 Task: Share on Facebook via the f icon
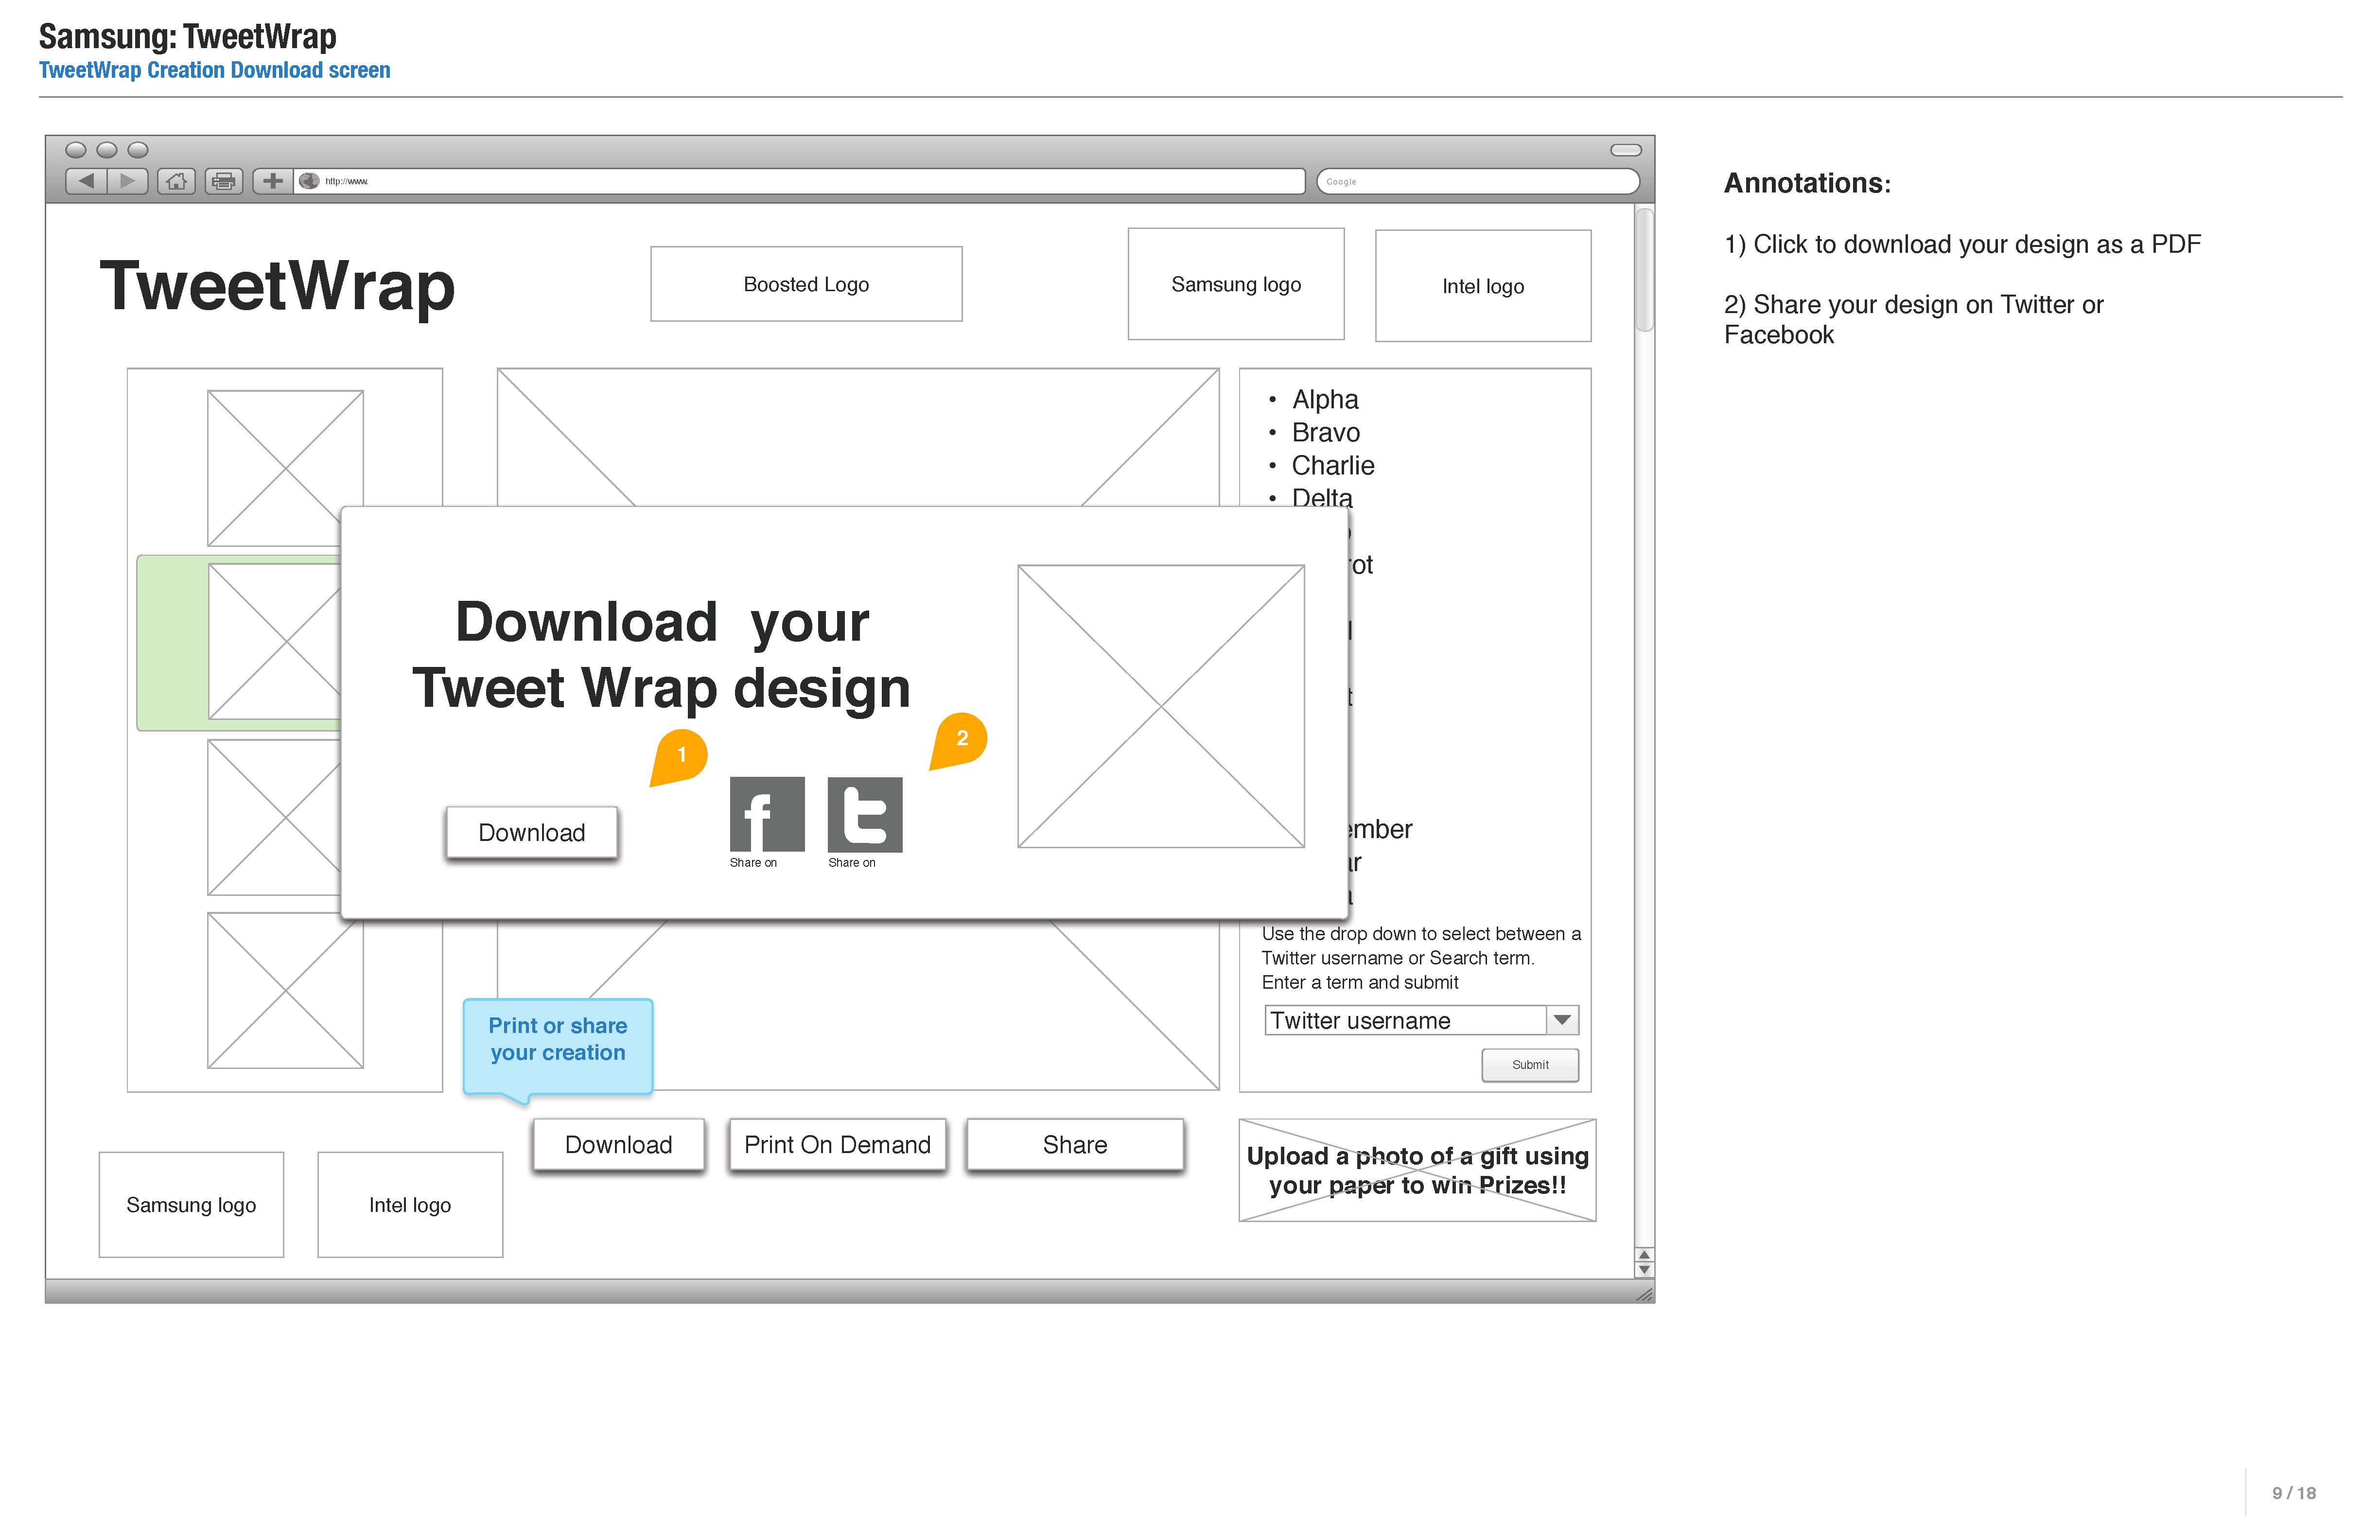point(767,814)
